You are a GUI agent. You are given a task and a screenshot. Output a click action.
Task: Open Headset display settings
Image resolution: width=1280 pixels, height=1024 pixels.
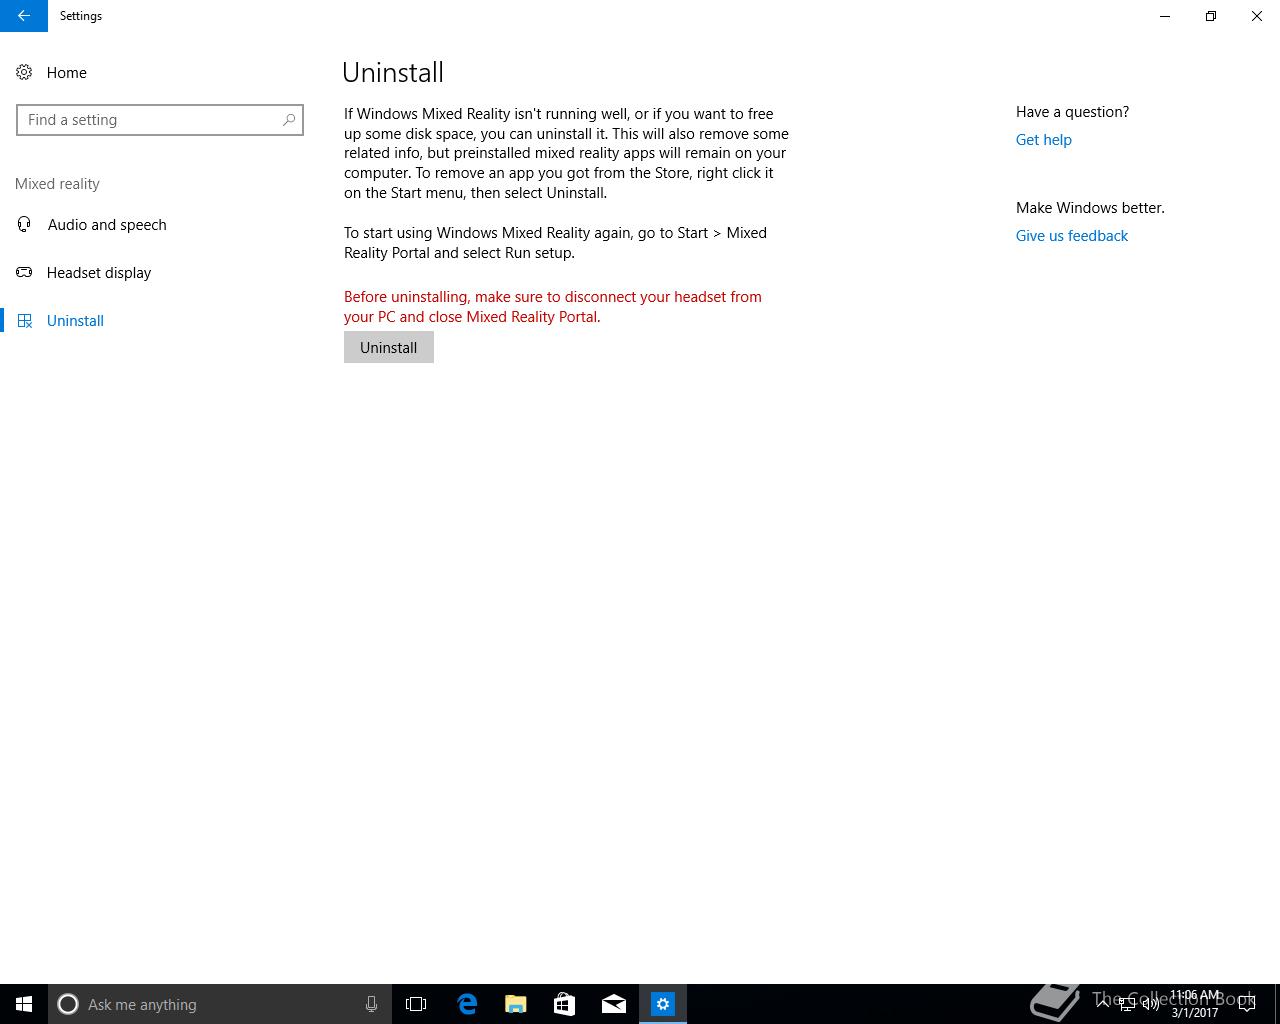coord(99,273)
